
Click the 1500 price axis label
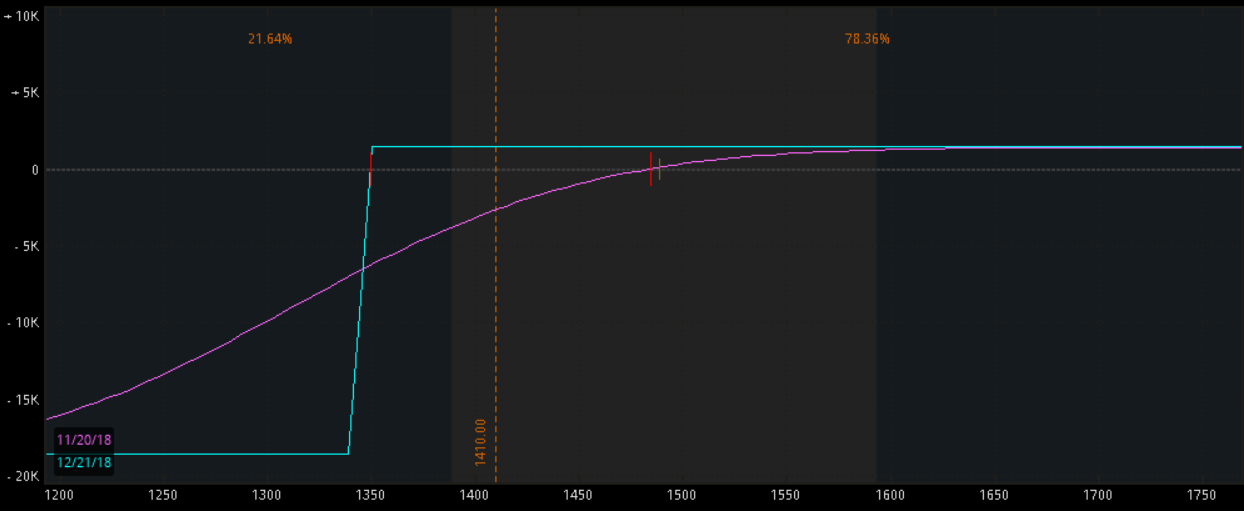pos(682,495)
